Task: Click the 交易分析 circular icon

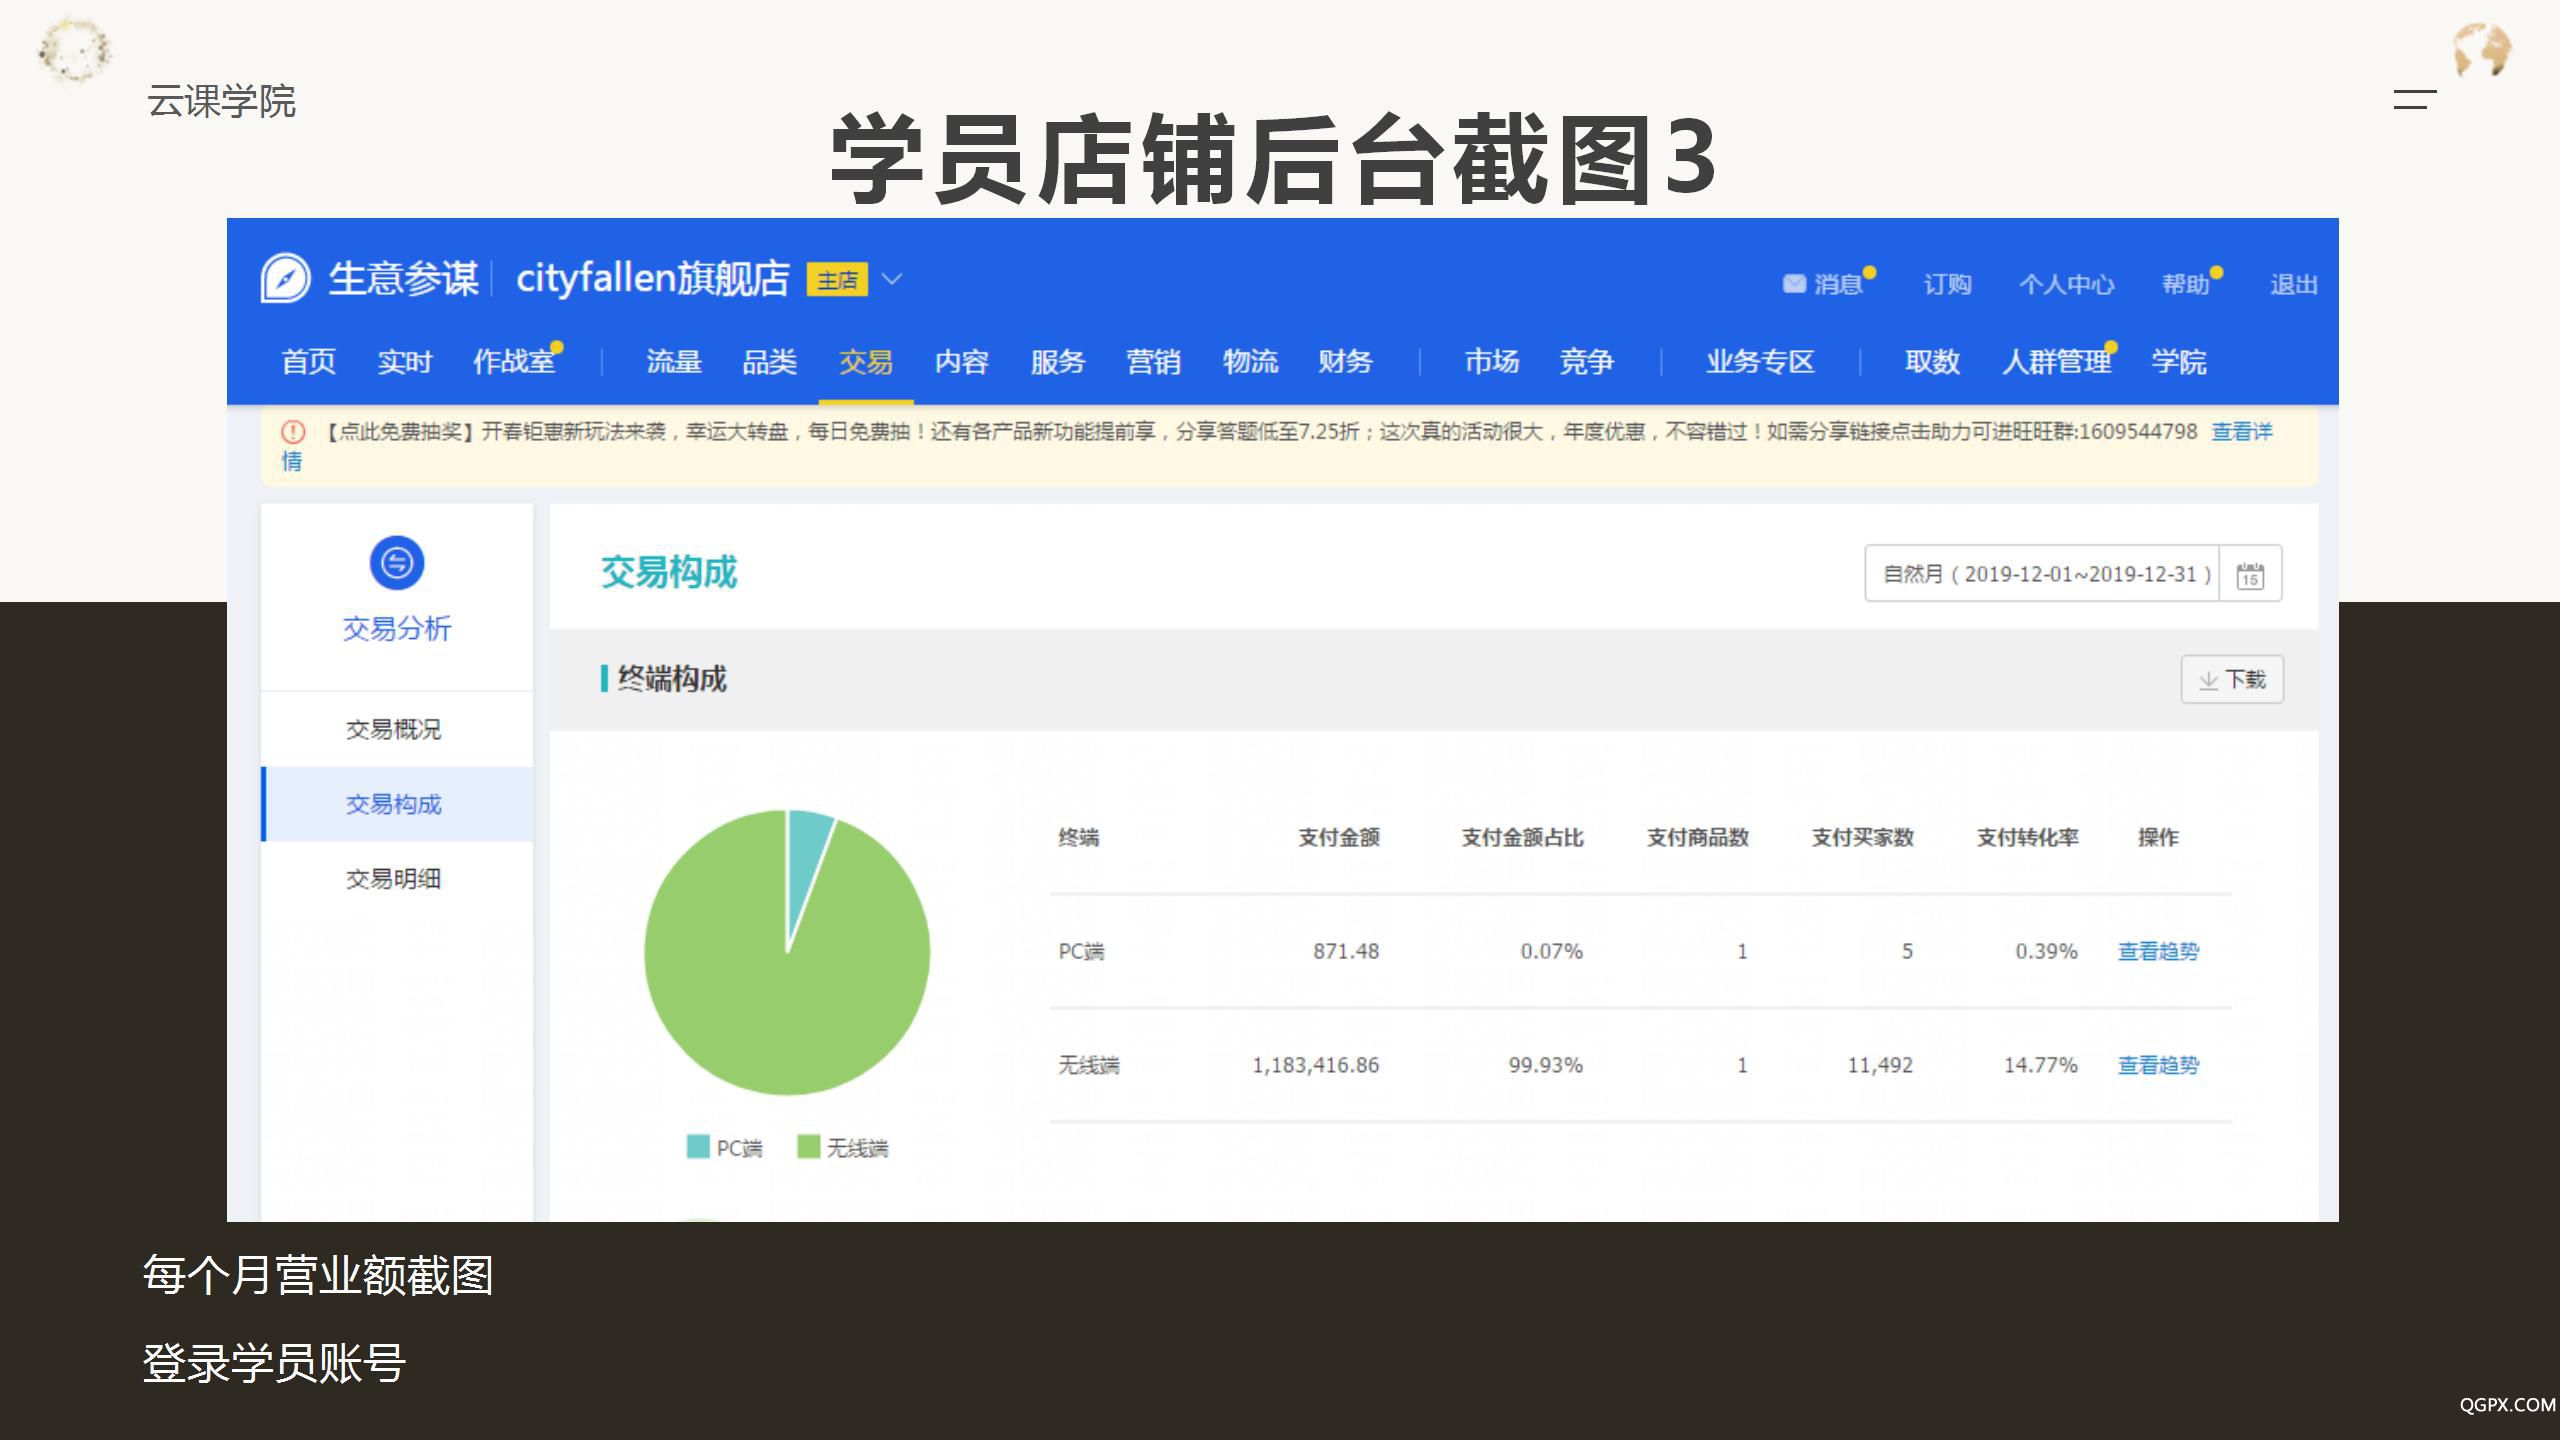Action: (x=397, y=563)
